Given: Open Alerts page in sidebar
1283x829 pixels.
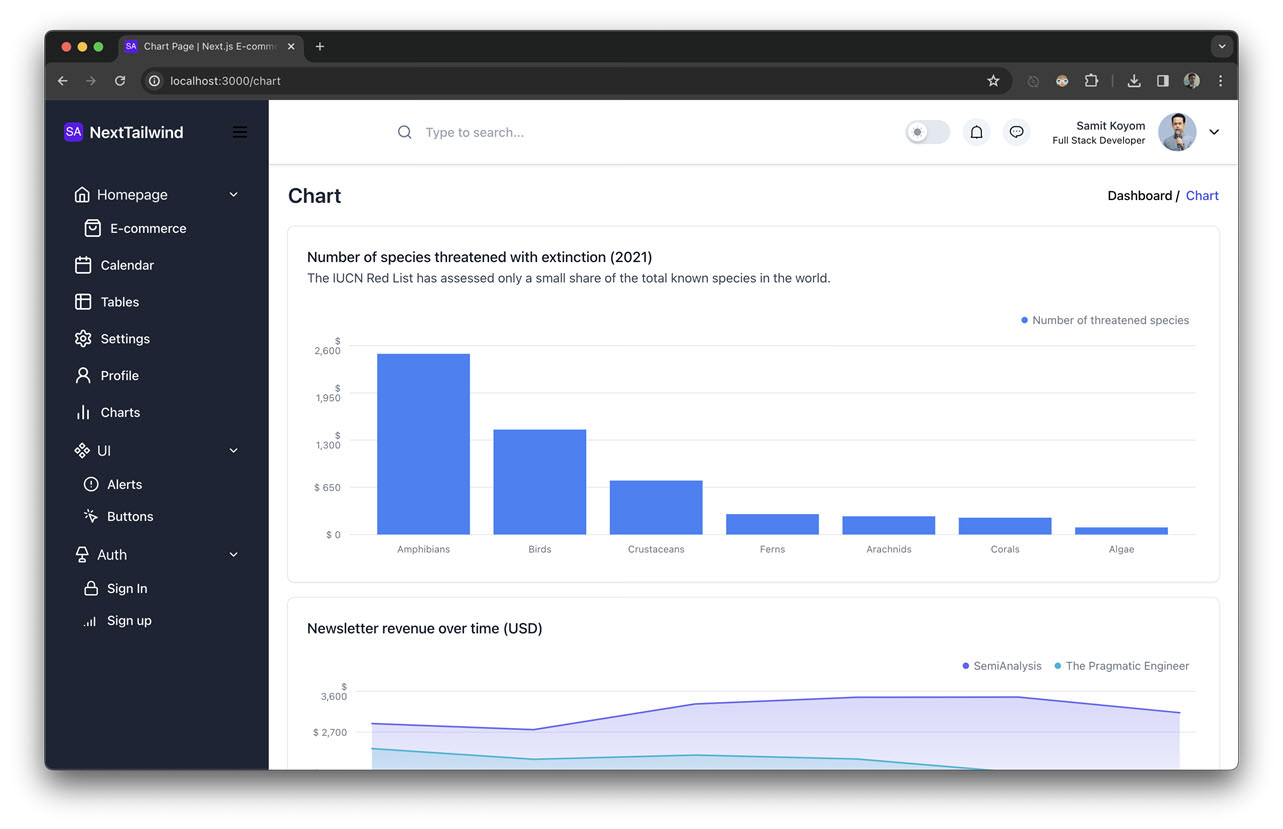Looking at the screenshot, I should click(x=125, y=484).
